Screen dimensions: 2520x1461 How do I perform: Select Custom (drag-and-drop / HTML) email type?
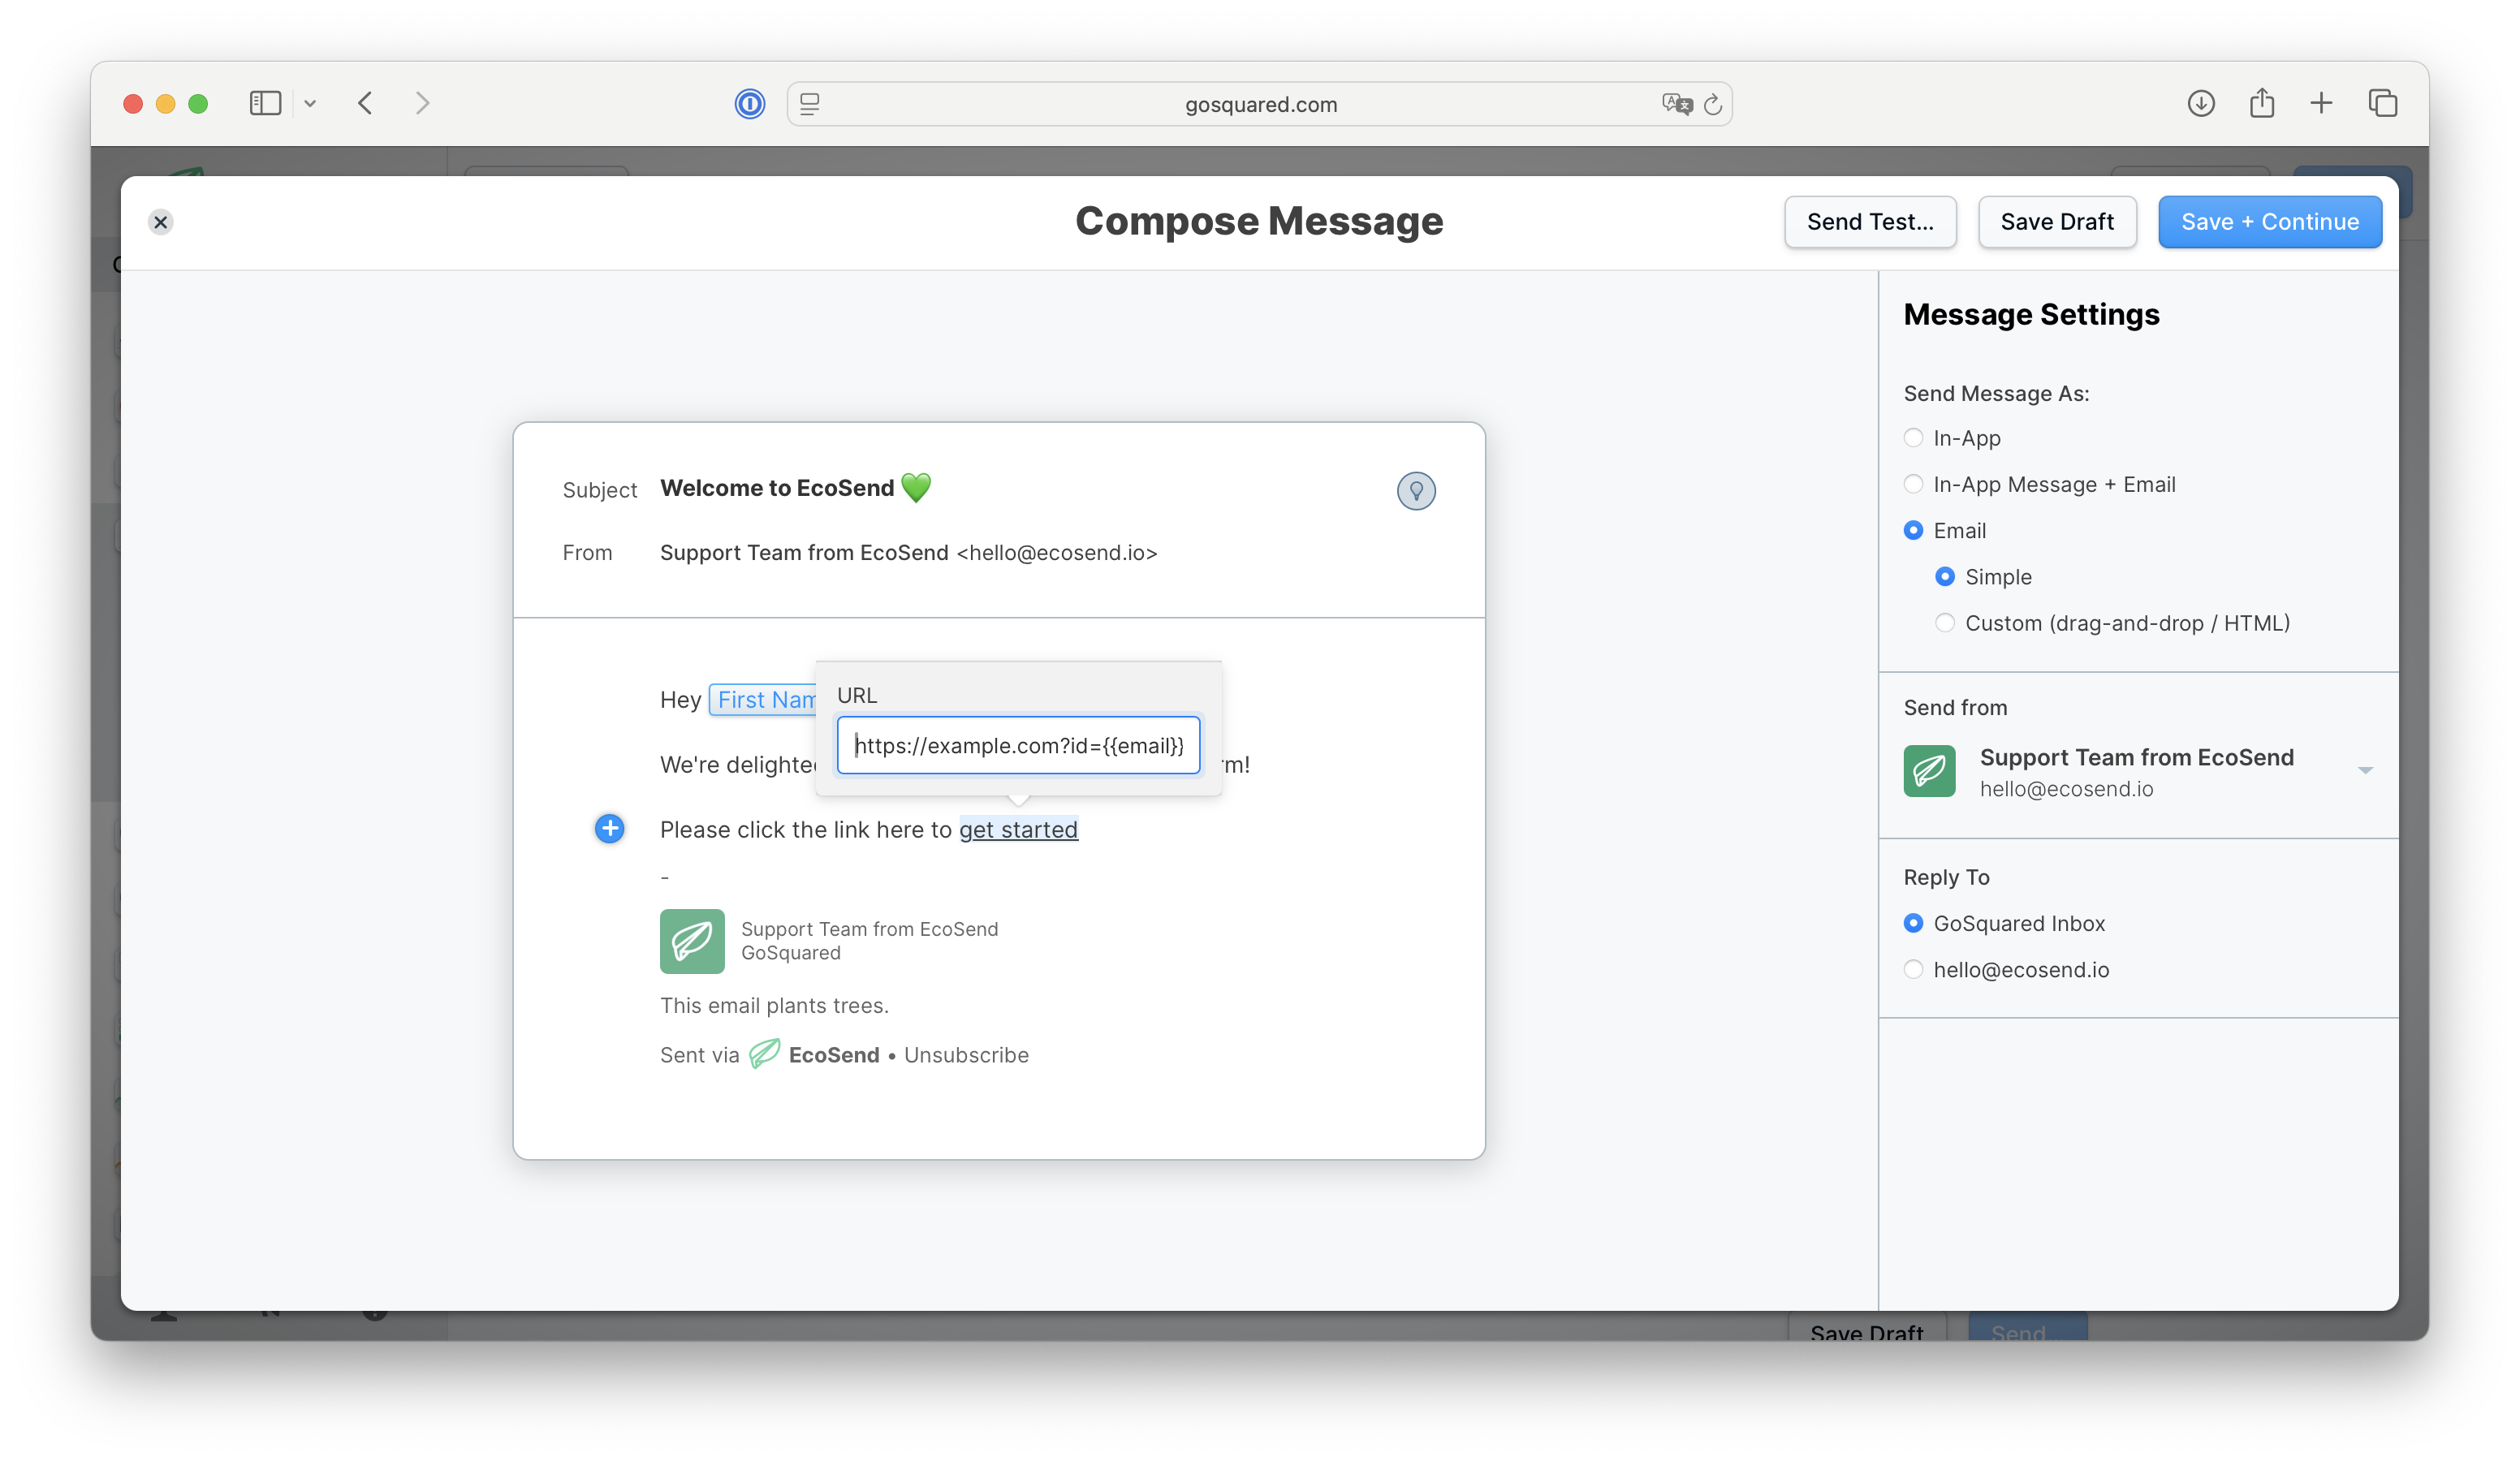pos(1944,623)
